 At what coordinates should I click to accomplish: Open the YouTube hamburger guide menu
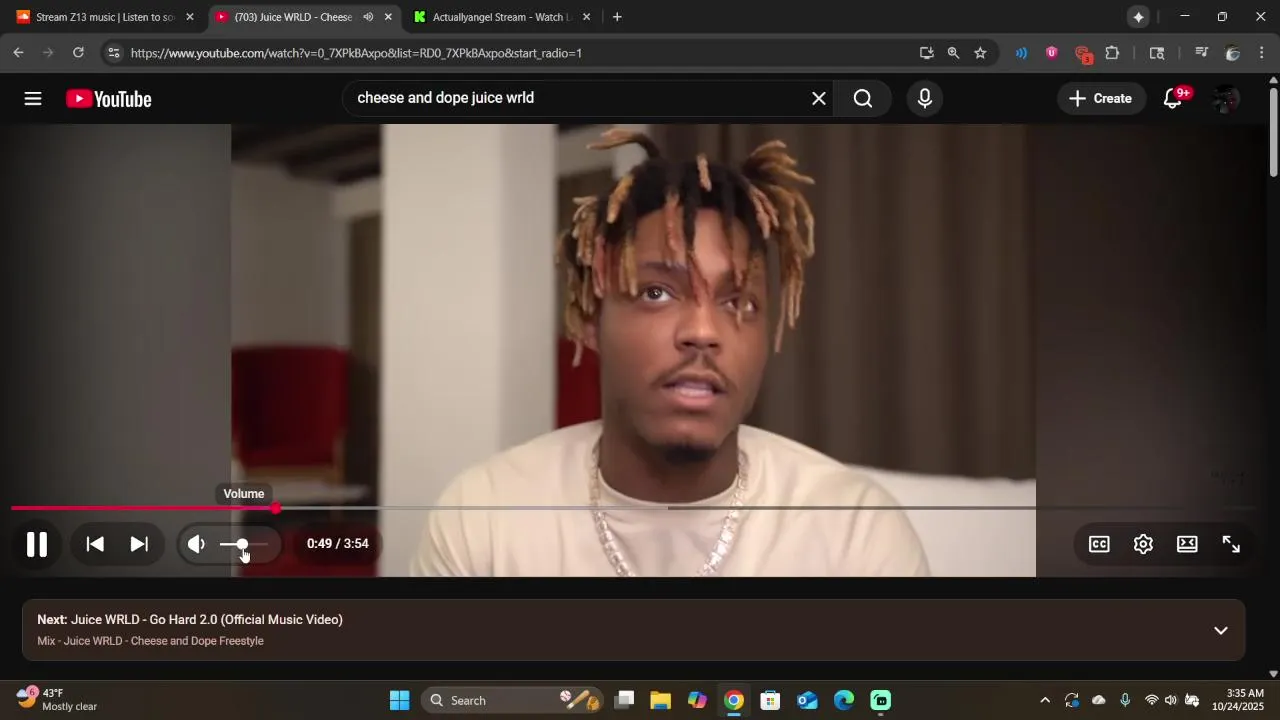(33, 98)
